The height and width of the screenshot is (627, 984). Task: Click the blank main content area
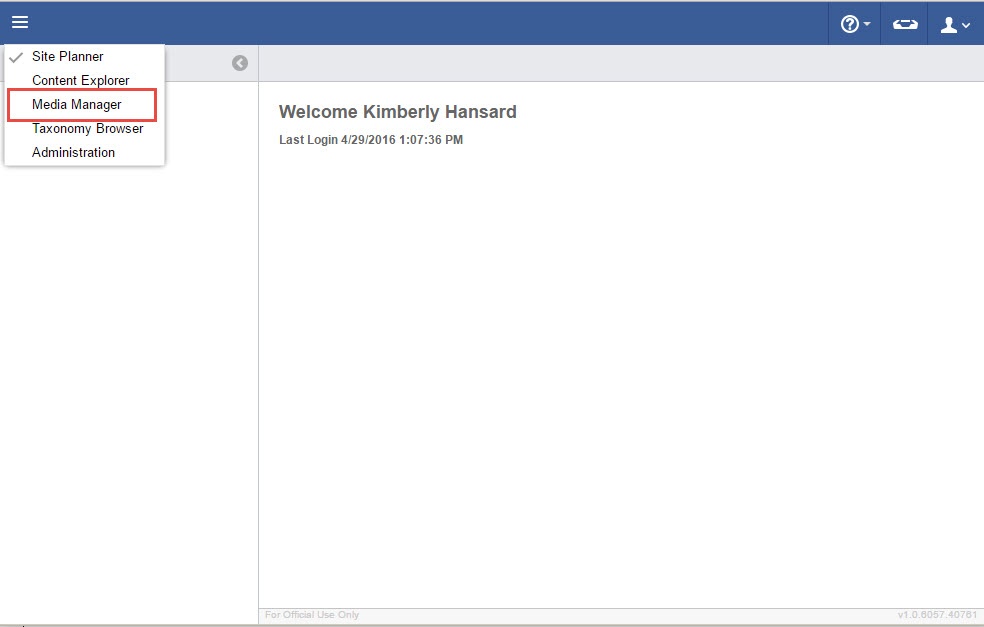click(x=620, y=380)
